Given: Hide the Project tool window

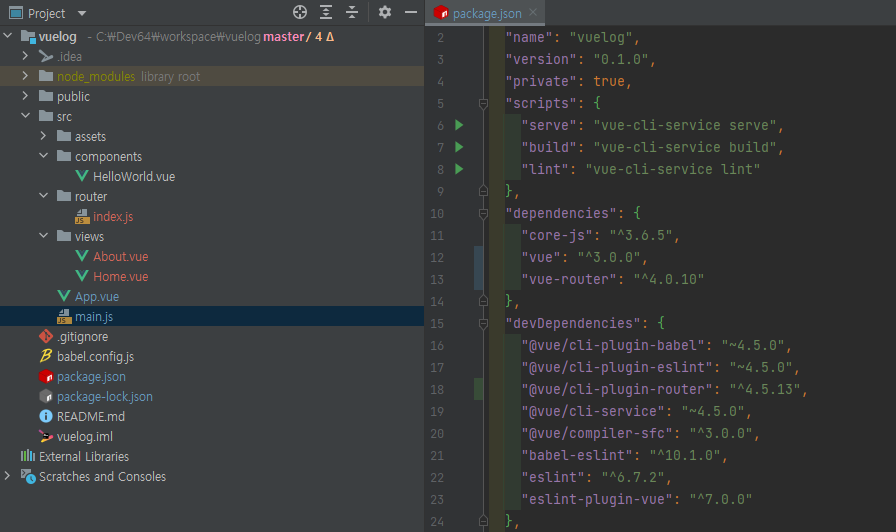Looking at the screenshot, I should coord(411,12).
